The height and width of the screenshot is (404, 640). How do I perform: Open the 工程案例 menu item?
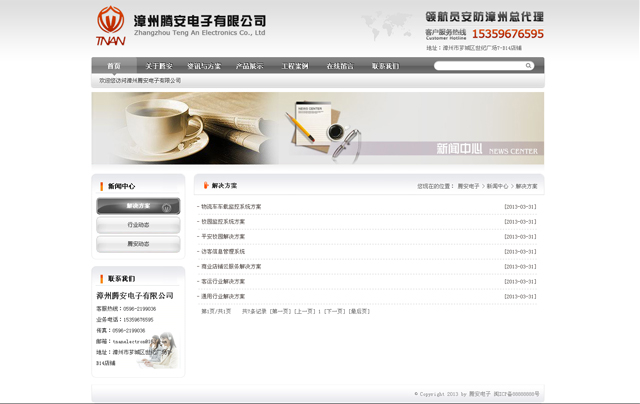coord(295,66)
